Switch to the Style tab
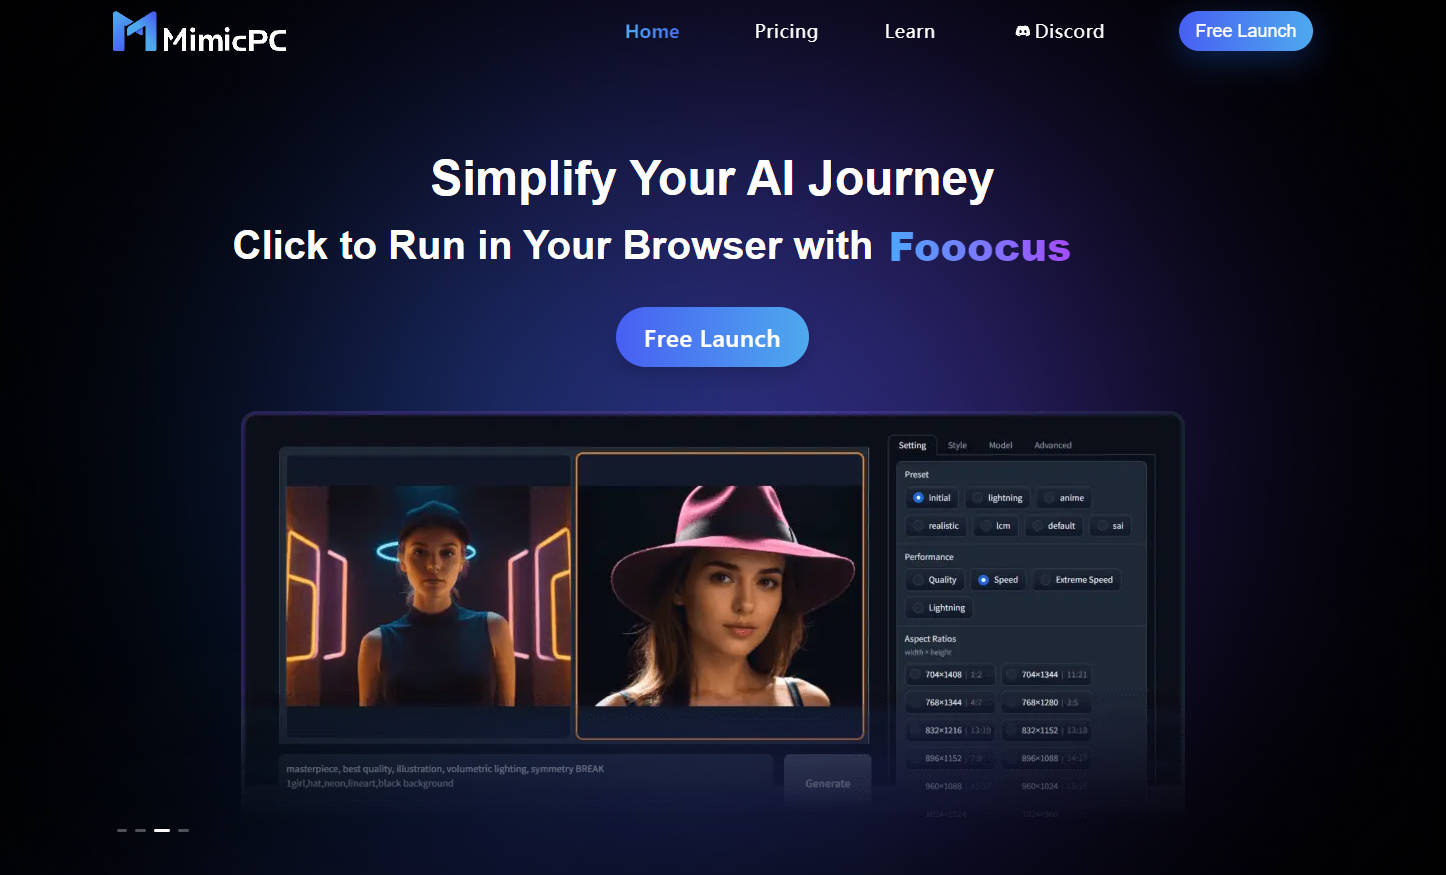The image size is (1446, 875). (957, 445)
